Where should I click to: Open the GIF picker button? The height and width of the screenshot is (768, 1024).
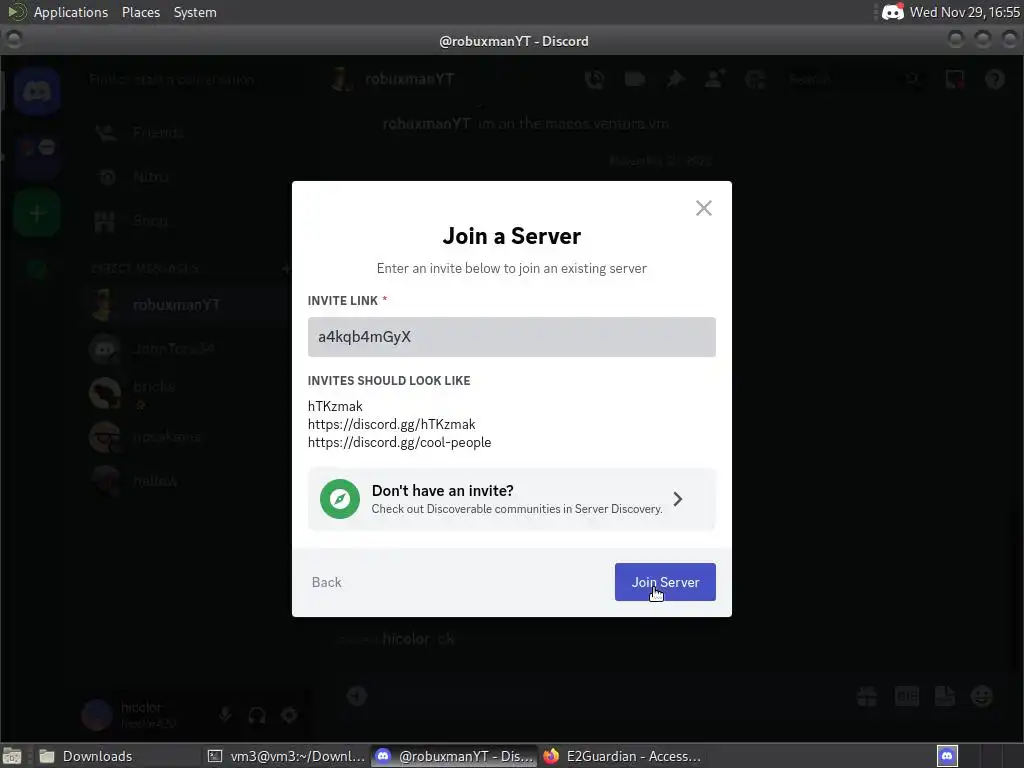click(906, 696)
